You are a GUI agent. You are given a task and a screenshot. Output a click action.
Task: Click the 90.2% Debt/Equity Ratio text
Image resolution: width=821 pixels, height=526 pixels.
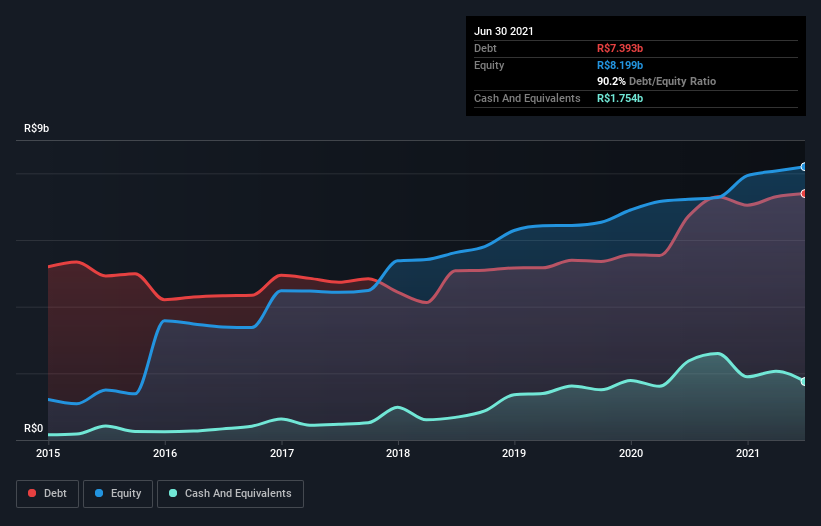tap(657, 81)
